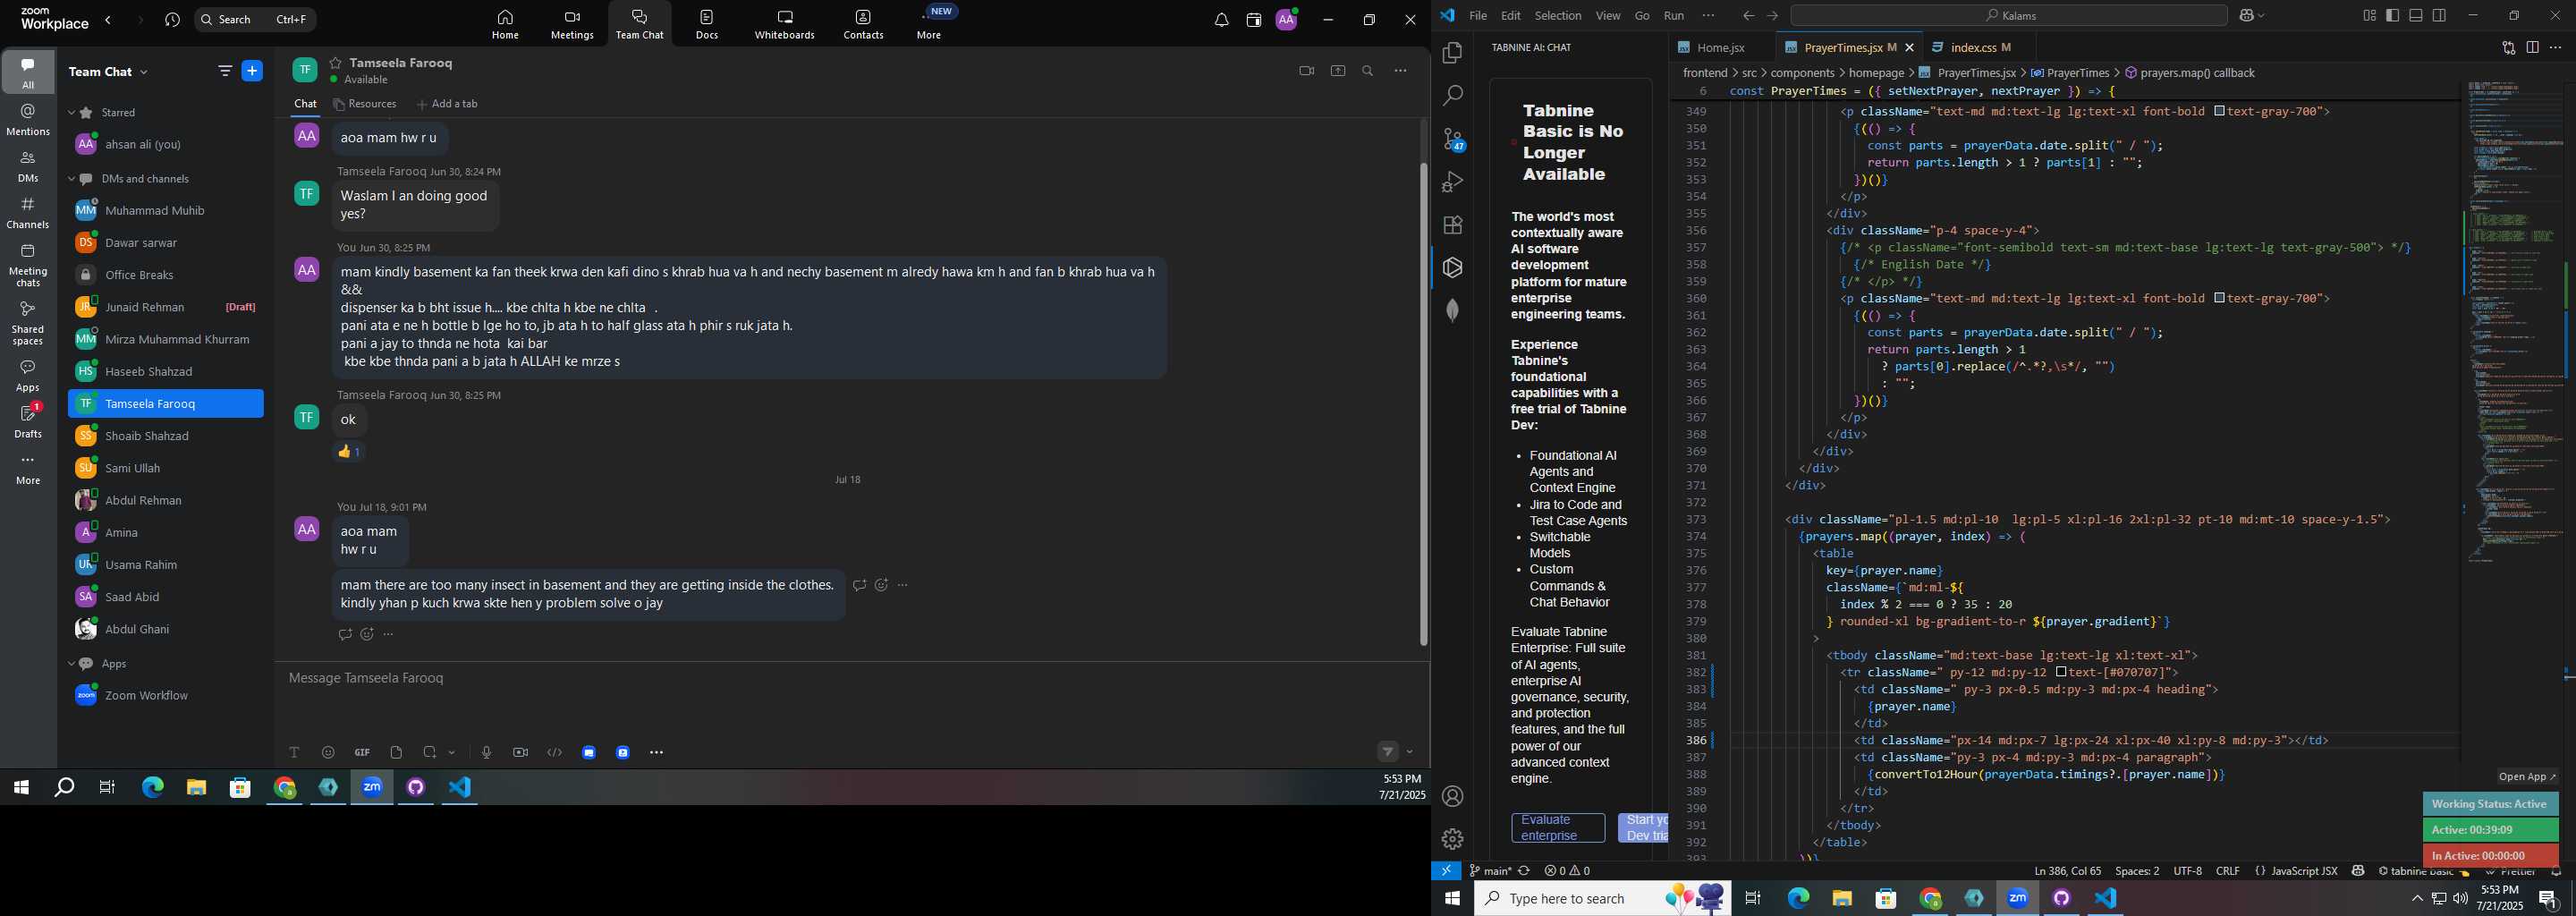Toggle the thumbs-up reaction under ok
Screen dimensions: 2576x916
[349, 452]
